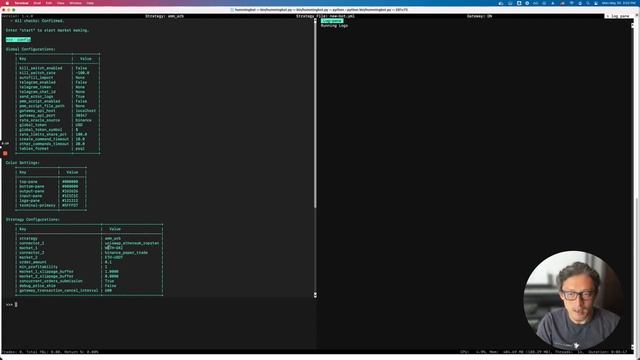Click the Strategy Configurations heading
Screen dimensions: 640x360
(x=33, y=220)
